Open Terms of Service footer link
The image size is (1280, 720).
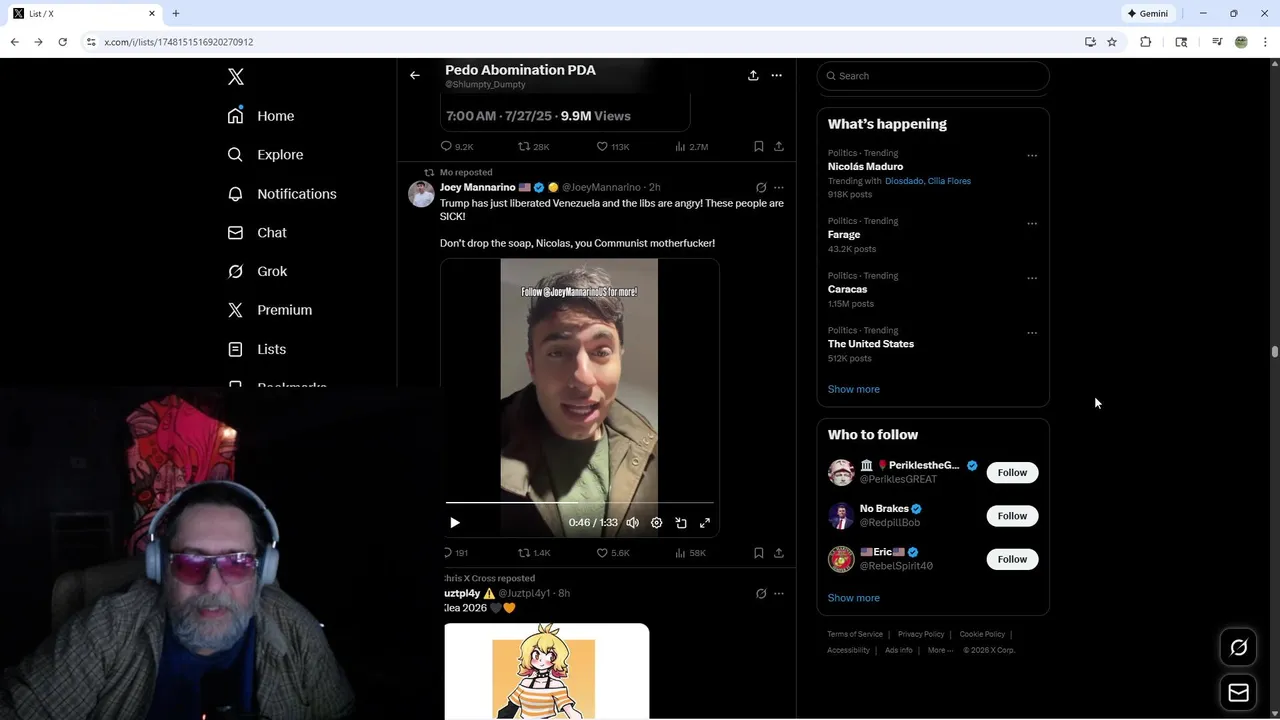coord(855,634)
